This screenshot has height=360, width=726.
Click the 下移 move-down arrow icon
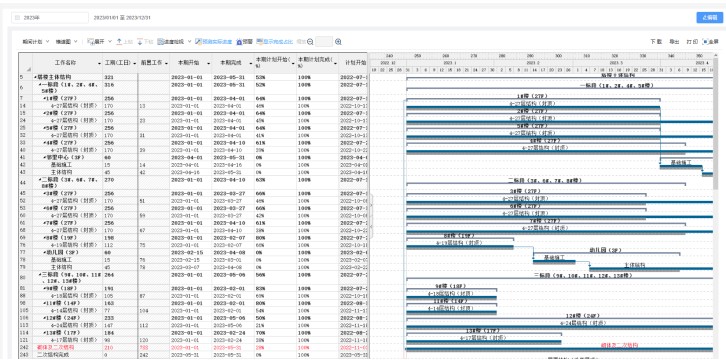(x=140, y=41)
